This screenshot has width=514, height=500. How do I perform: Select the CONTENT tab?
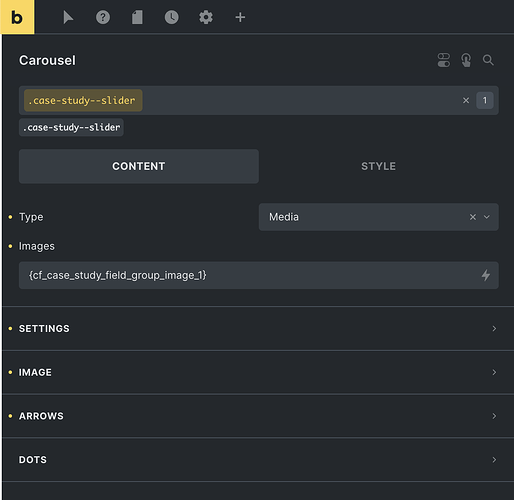coord(139,166)
